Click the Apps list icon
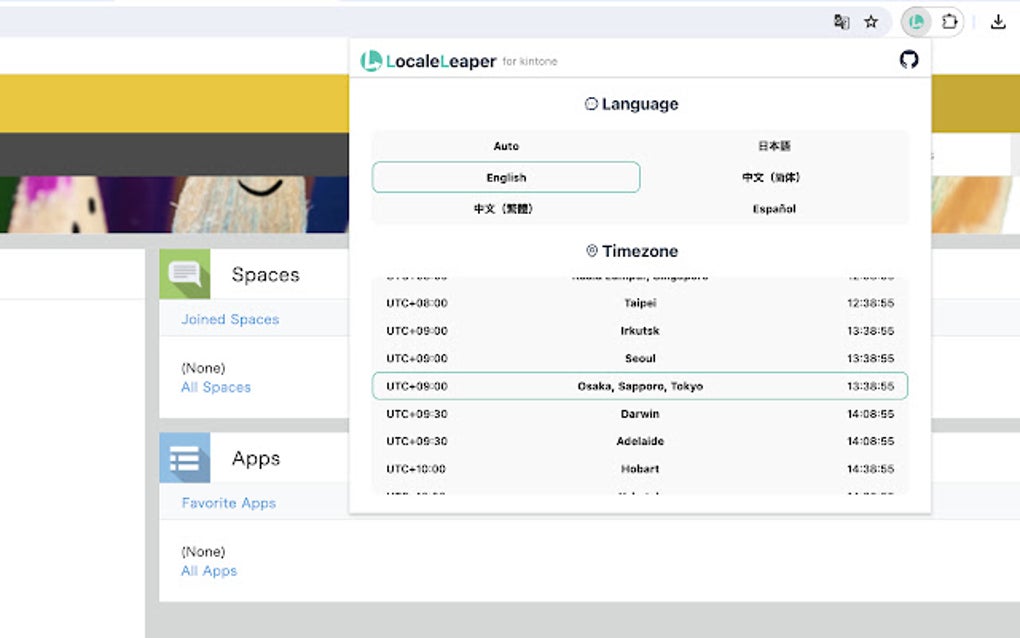The width and height of the screenshot is (1020, 638). point(185,458)
